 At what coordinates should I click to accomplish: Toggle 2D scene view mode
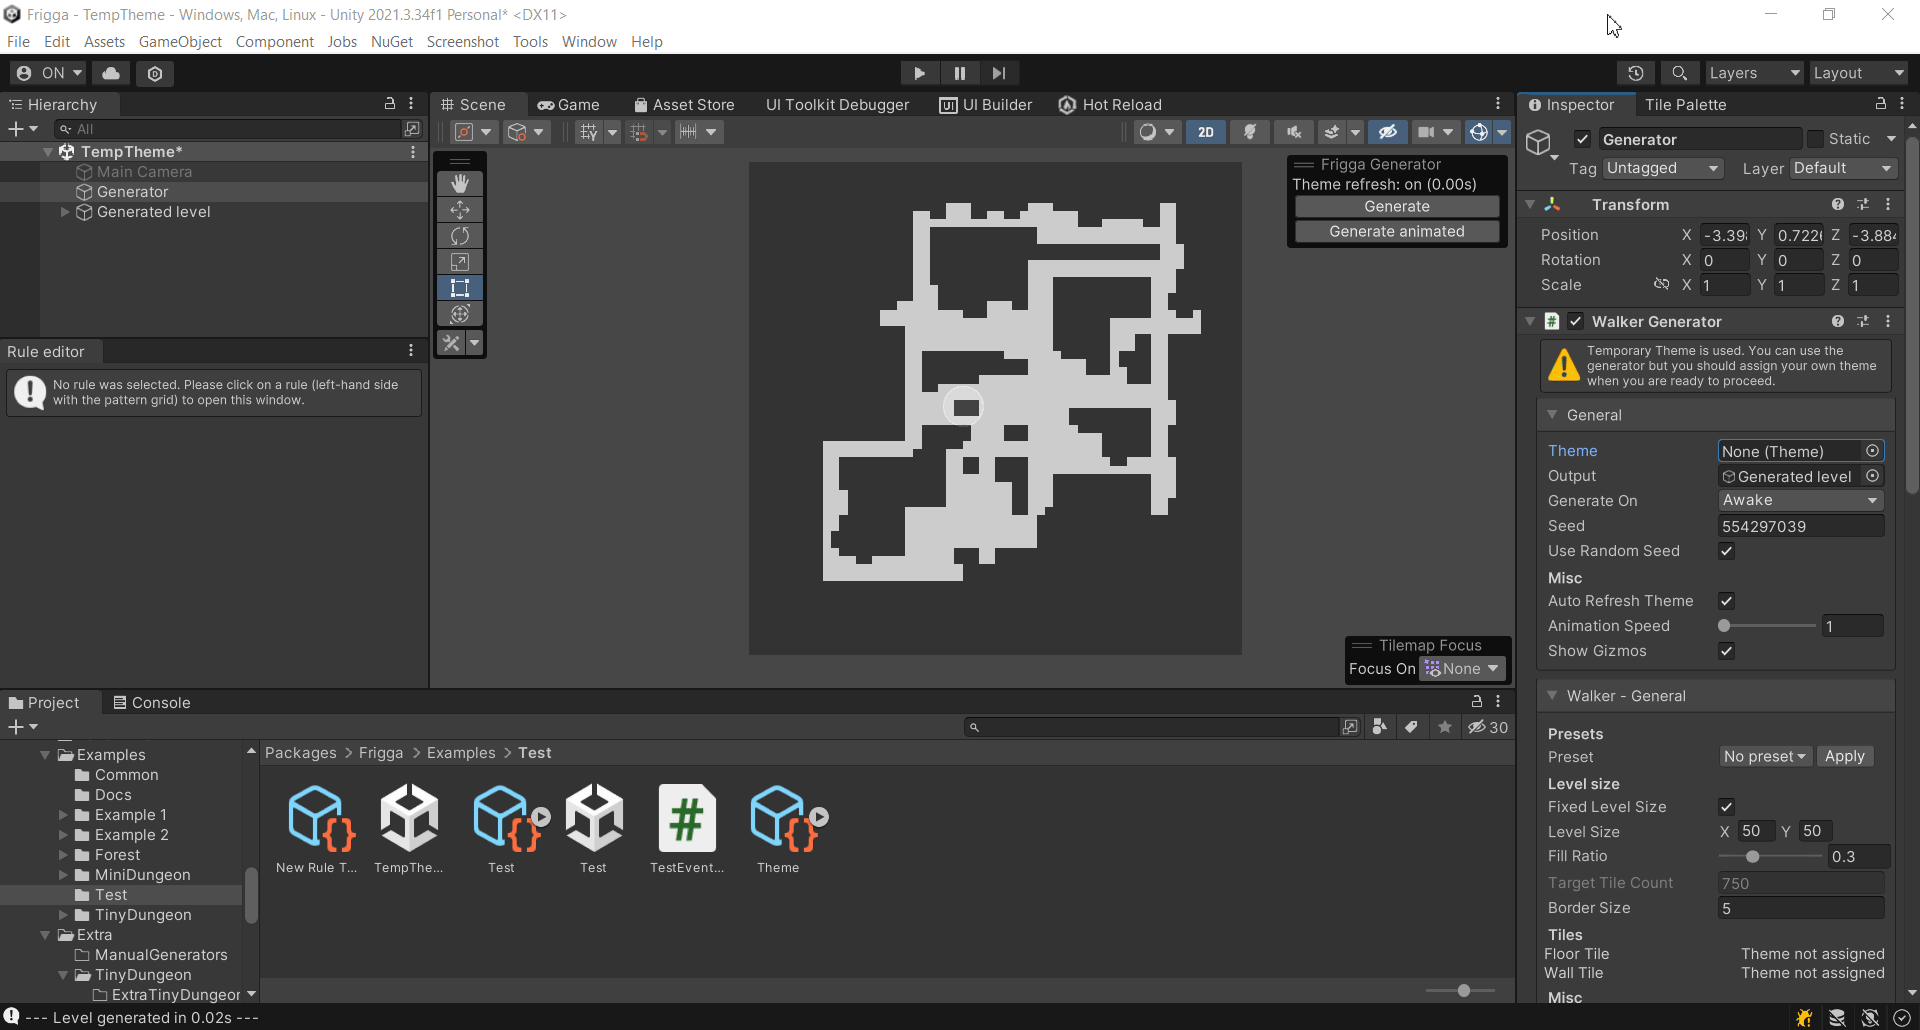click(1206, 132)
